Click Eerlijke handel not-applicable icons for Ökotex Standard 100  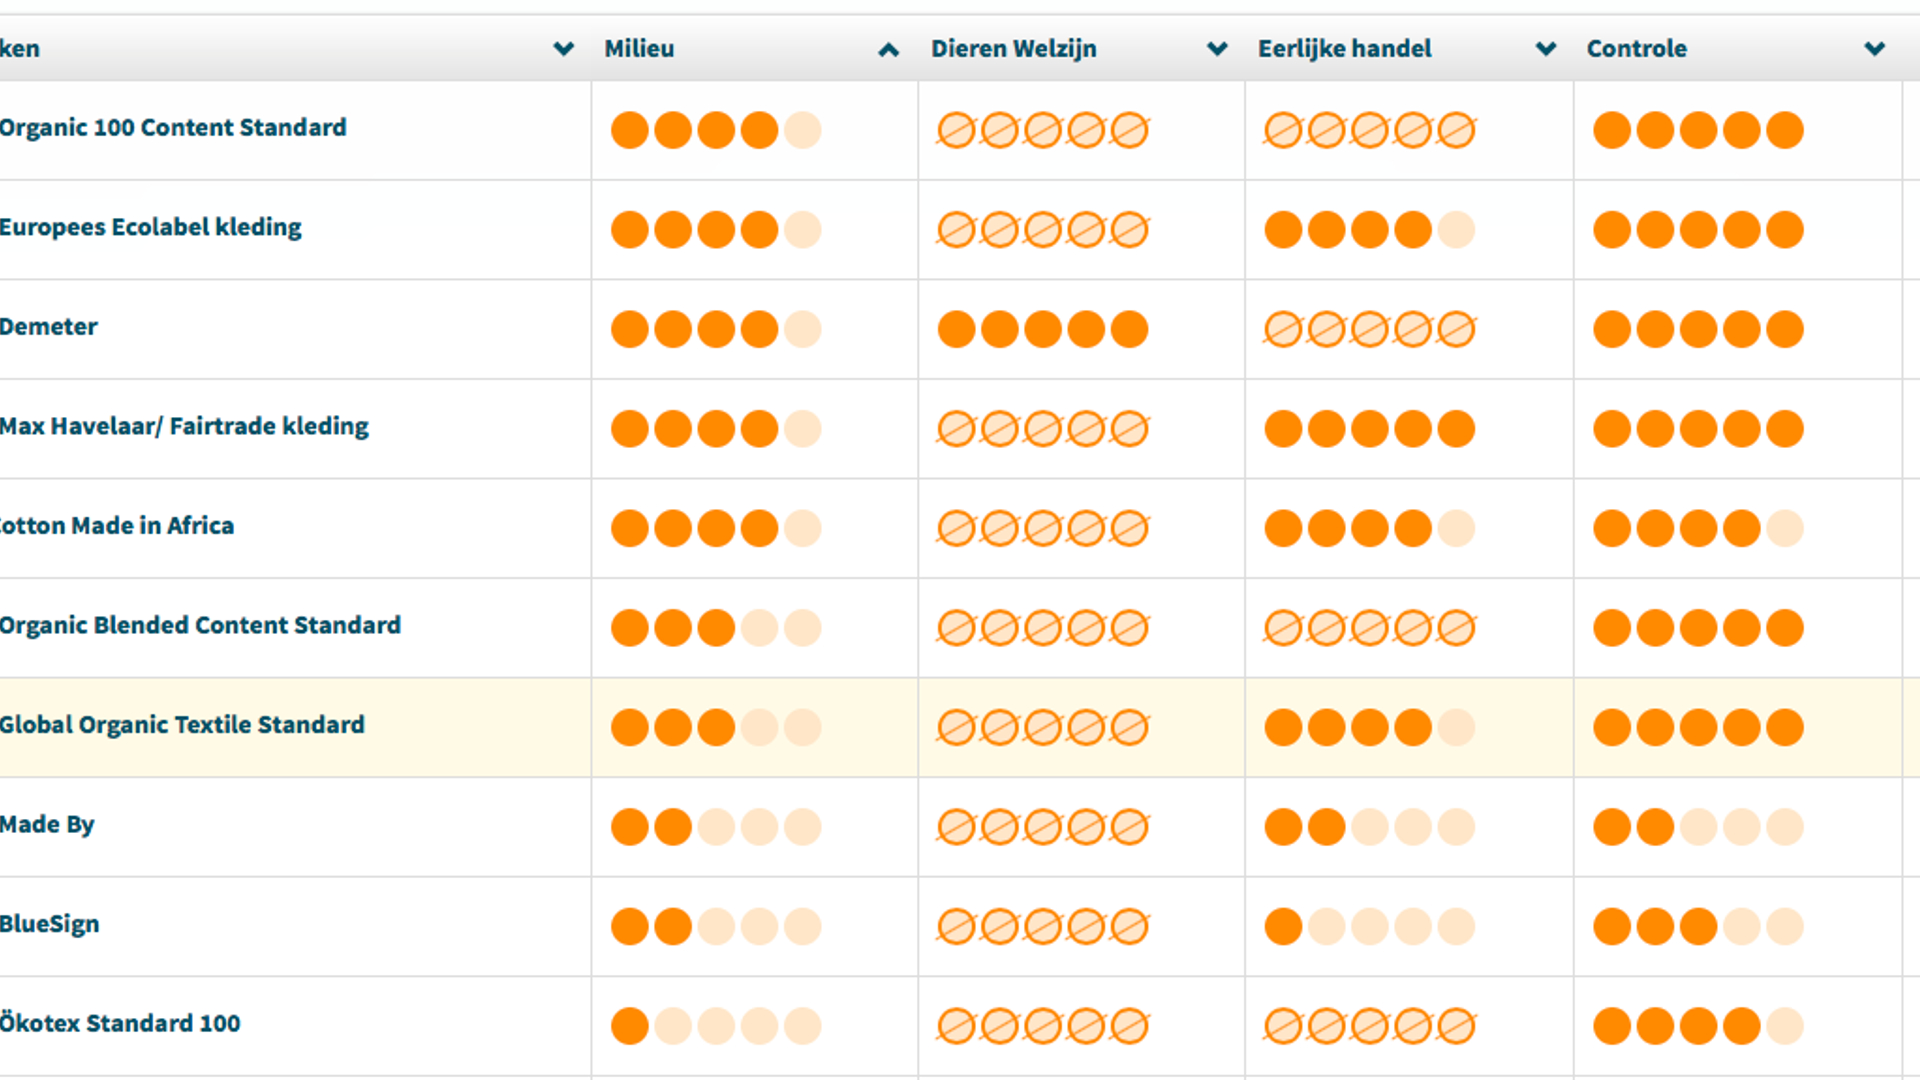pyautogui.click(x=1370, y=1026)
